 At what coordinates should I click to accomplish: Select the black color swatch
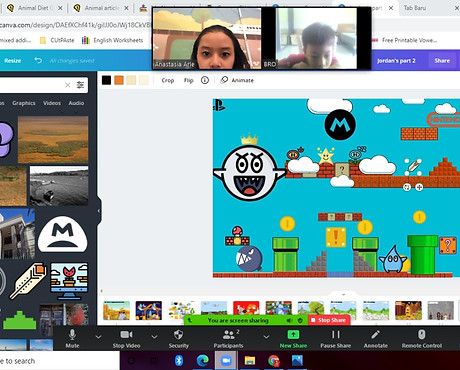click(x=106, y=80)
